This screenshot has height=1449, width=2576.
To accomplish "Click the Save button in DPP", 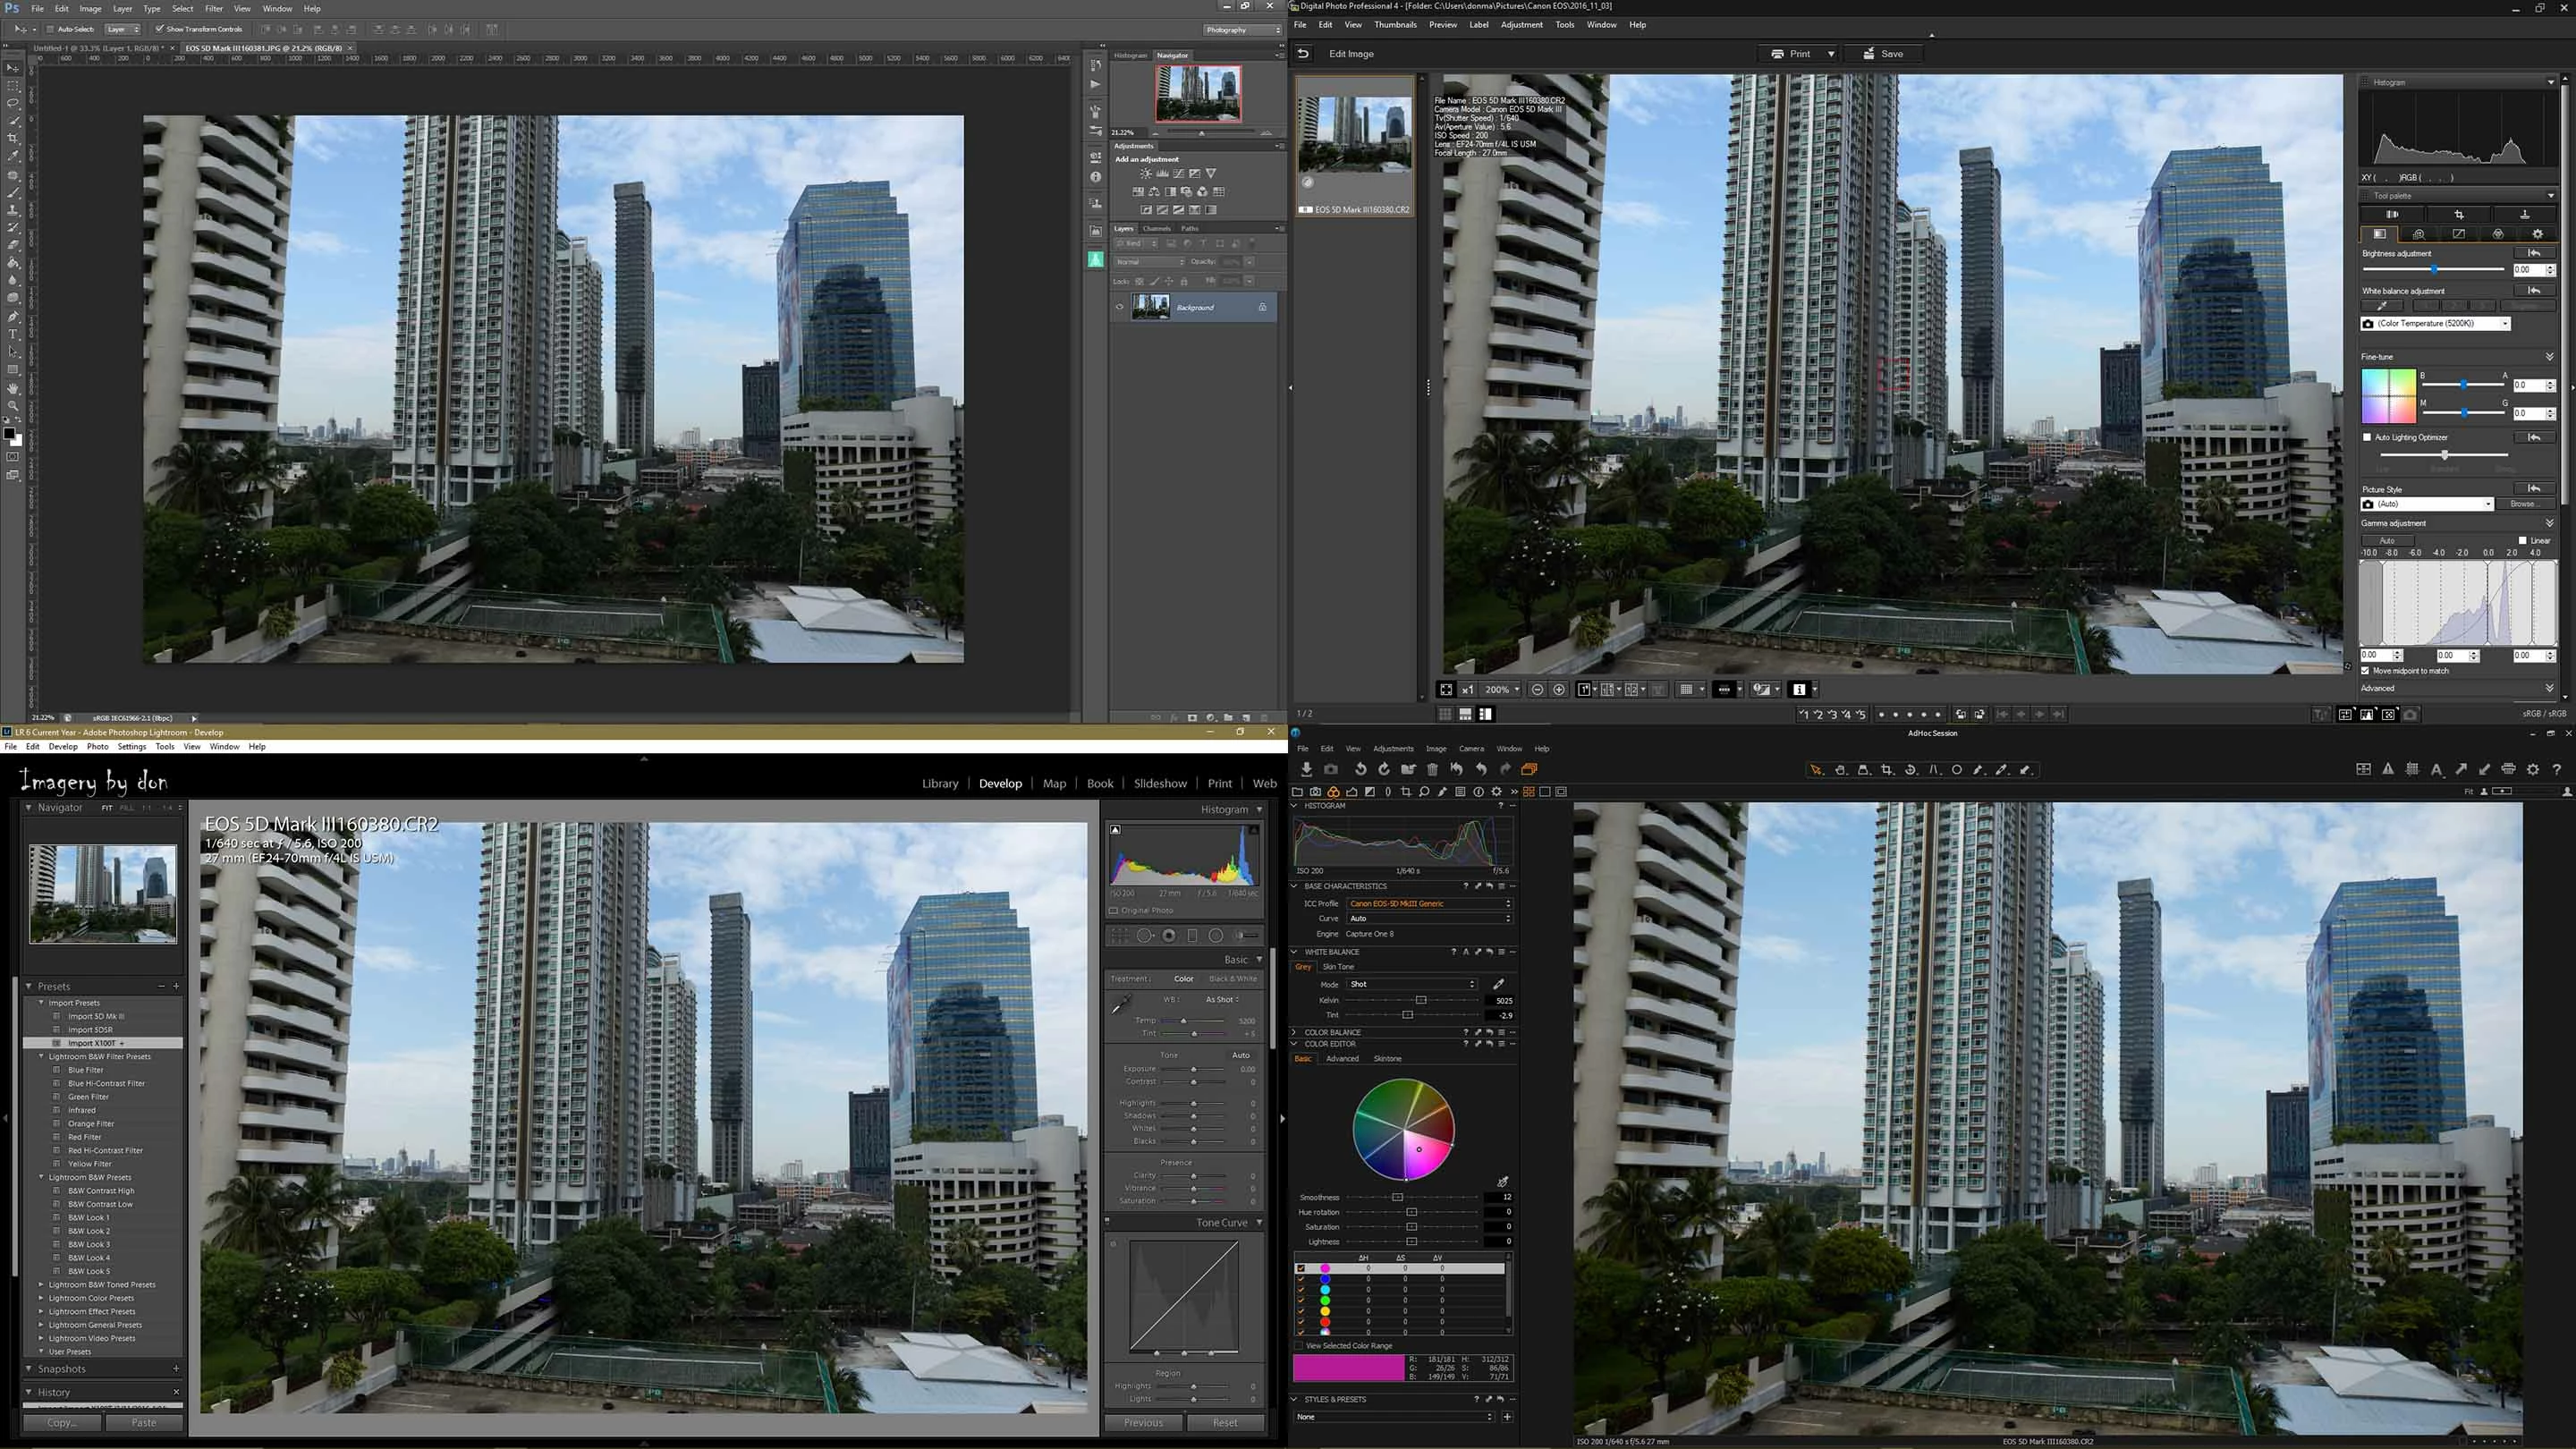I will (x=1883, y=54).
